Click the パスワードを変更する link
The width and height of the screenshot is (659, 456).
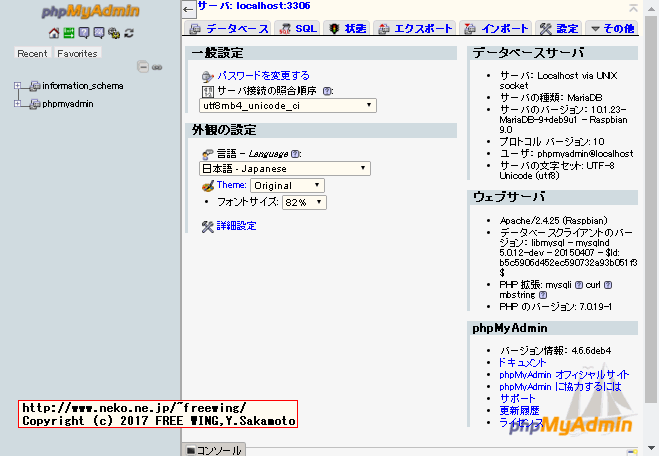[x=263, y=75]
